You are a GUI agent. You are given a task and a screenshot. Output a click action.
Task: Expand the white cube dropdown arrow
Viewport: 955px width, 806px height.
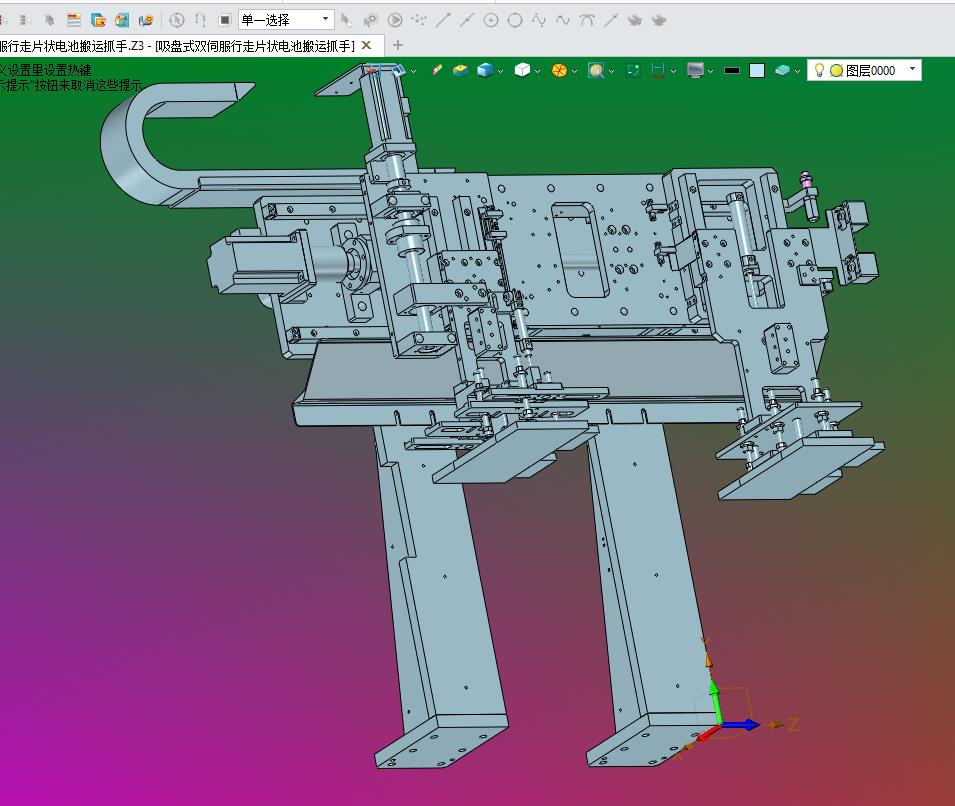[x=538, y=71]
